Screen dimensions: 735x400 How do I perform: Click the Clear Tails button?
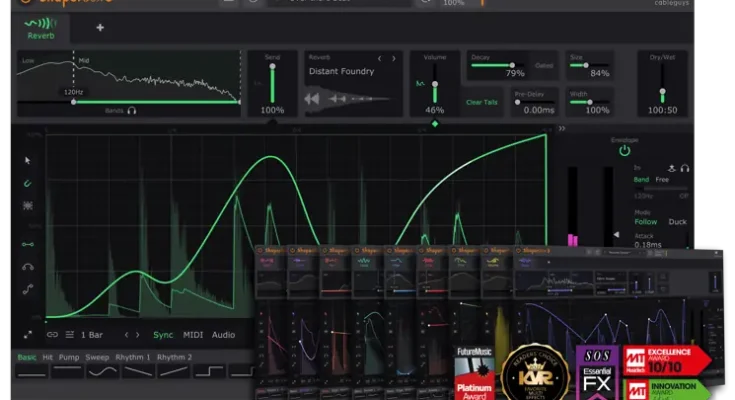coord(484,102)
